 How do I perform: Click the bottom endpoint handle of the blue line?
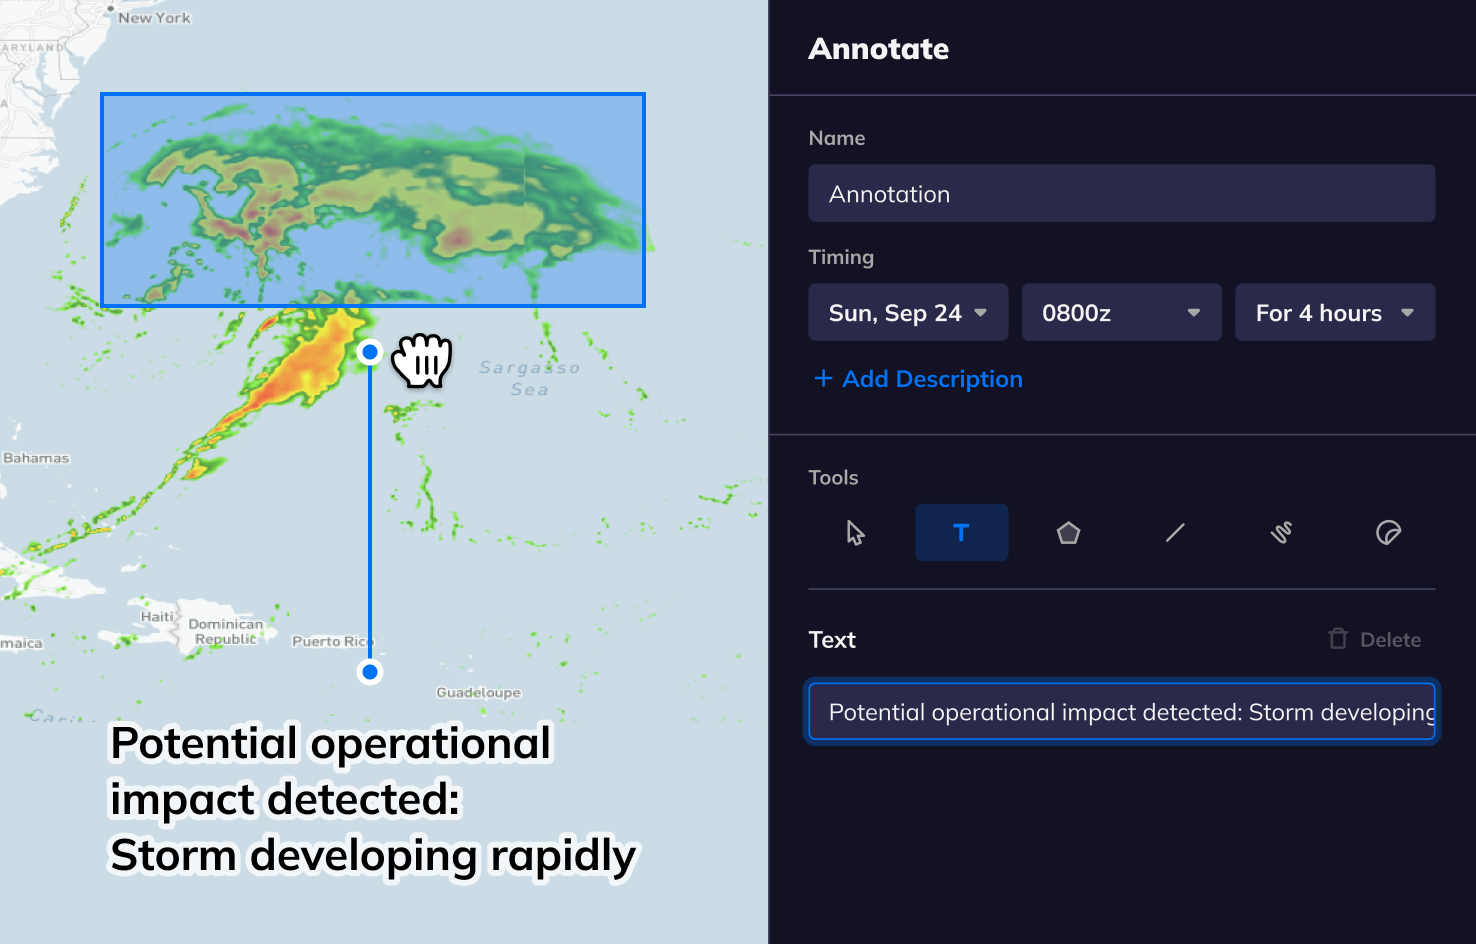(x=370, y=672)
